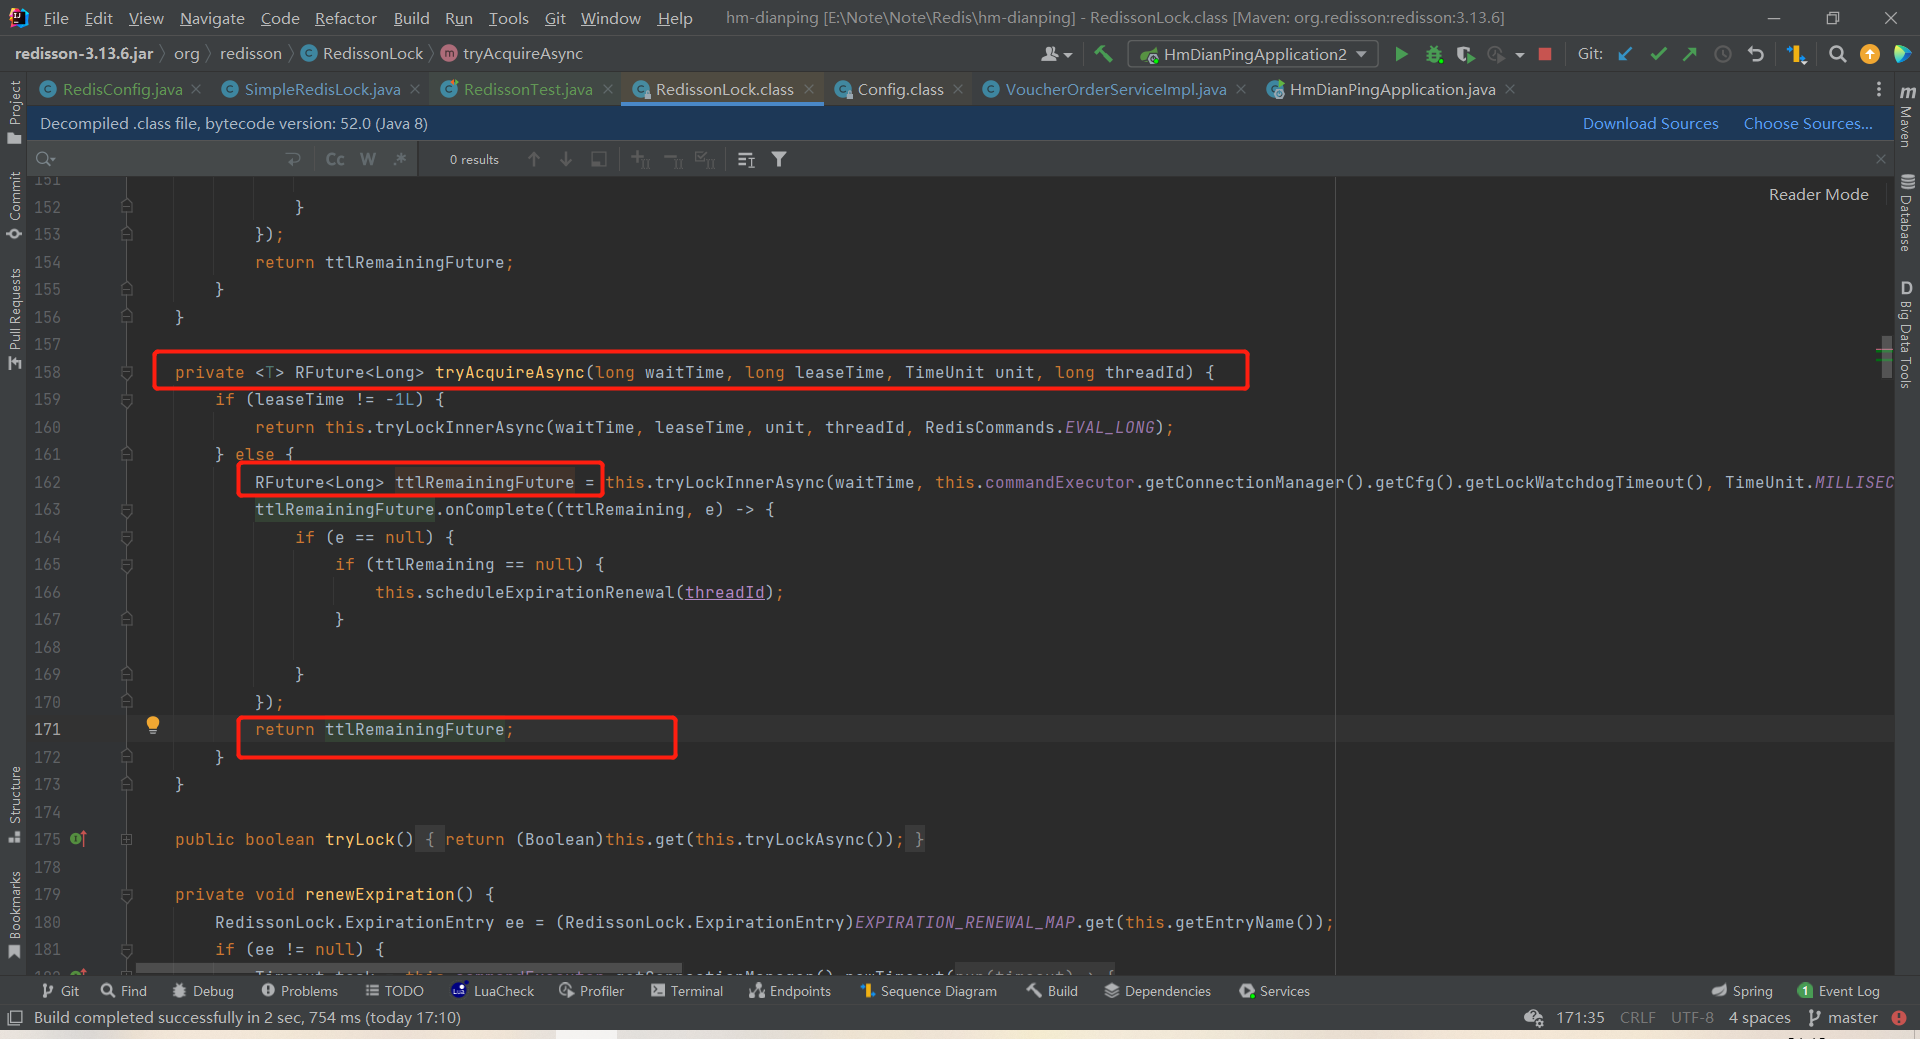Open the Bookmarks tool window

click(x=14, y=914)
